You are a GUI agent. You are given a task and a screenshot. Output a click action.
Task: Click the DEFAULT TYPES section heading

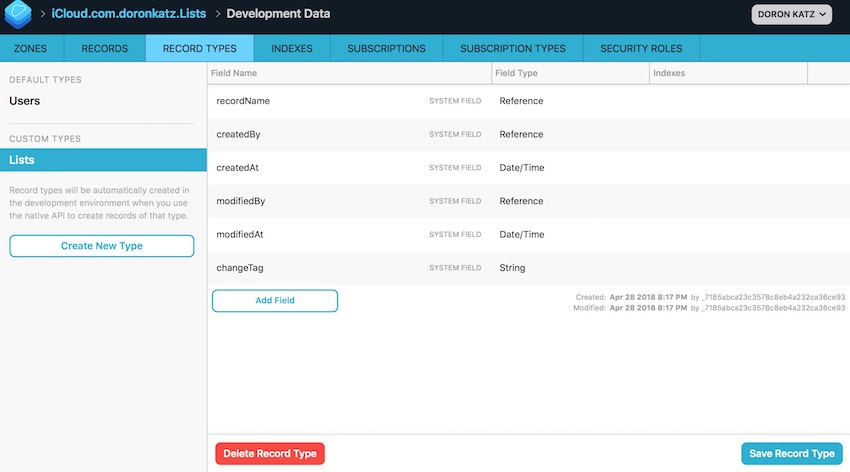click(45, 80)
